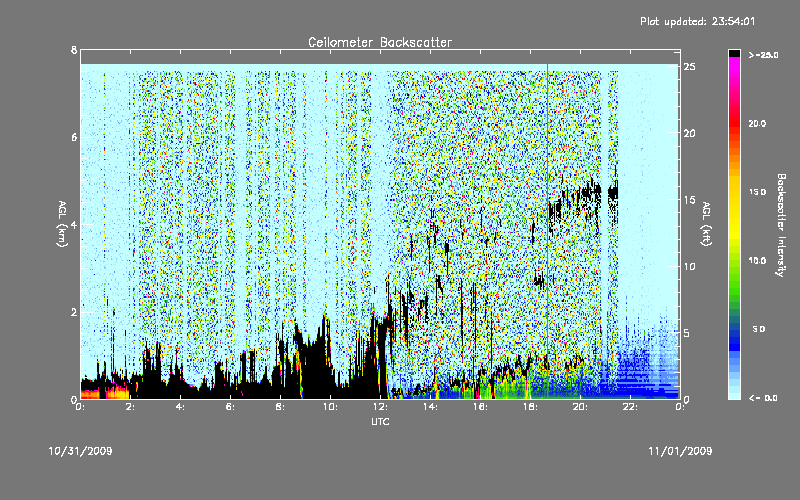Click the '20:' hour tick on UTC axis
This screenshot has height=500, width=800.
click(x=581, y=407)
